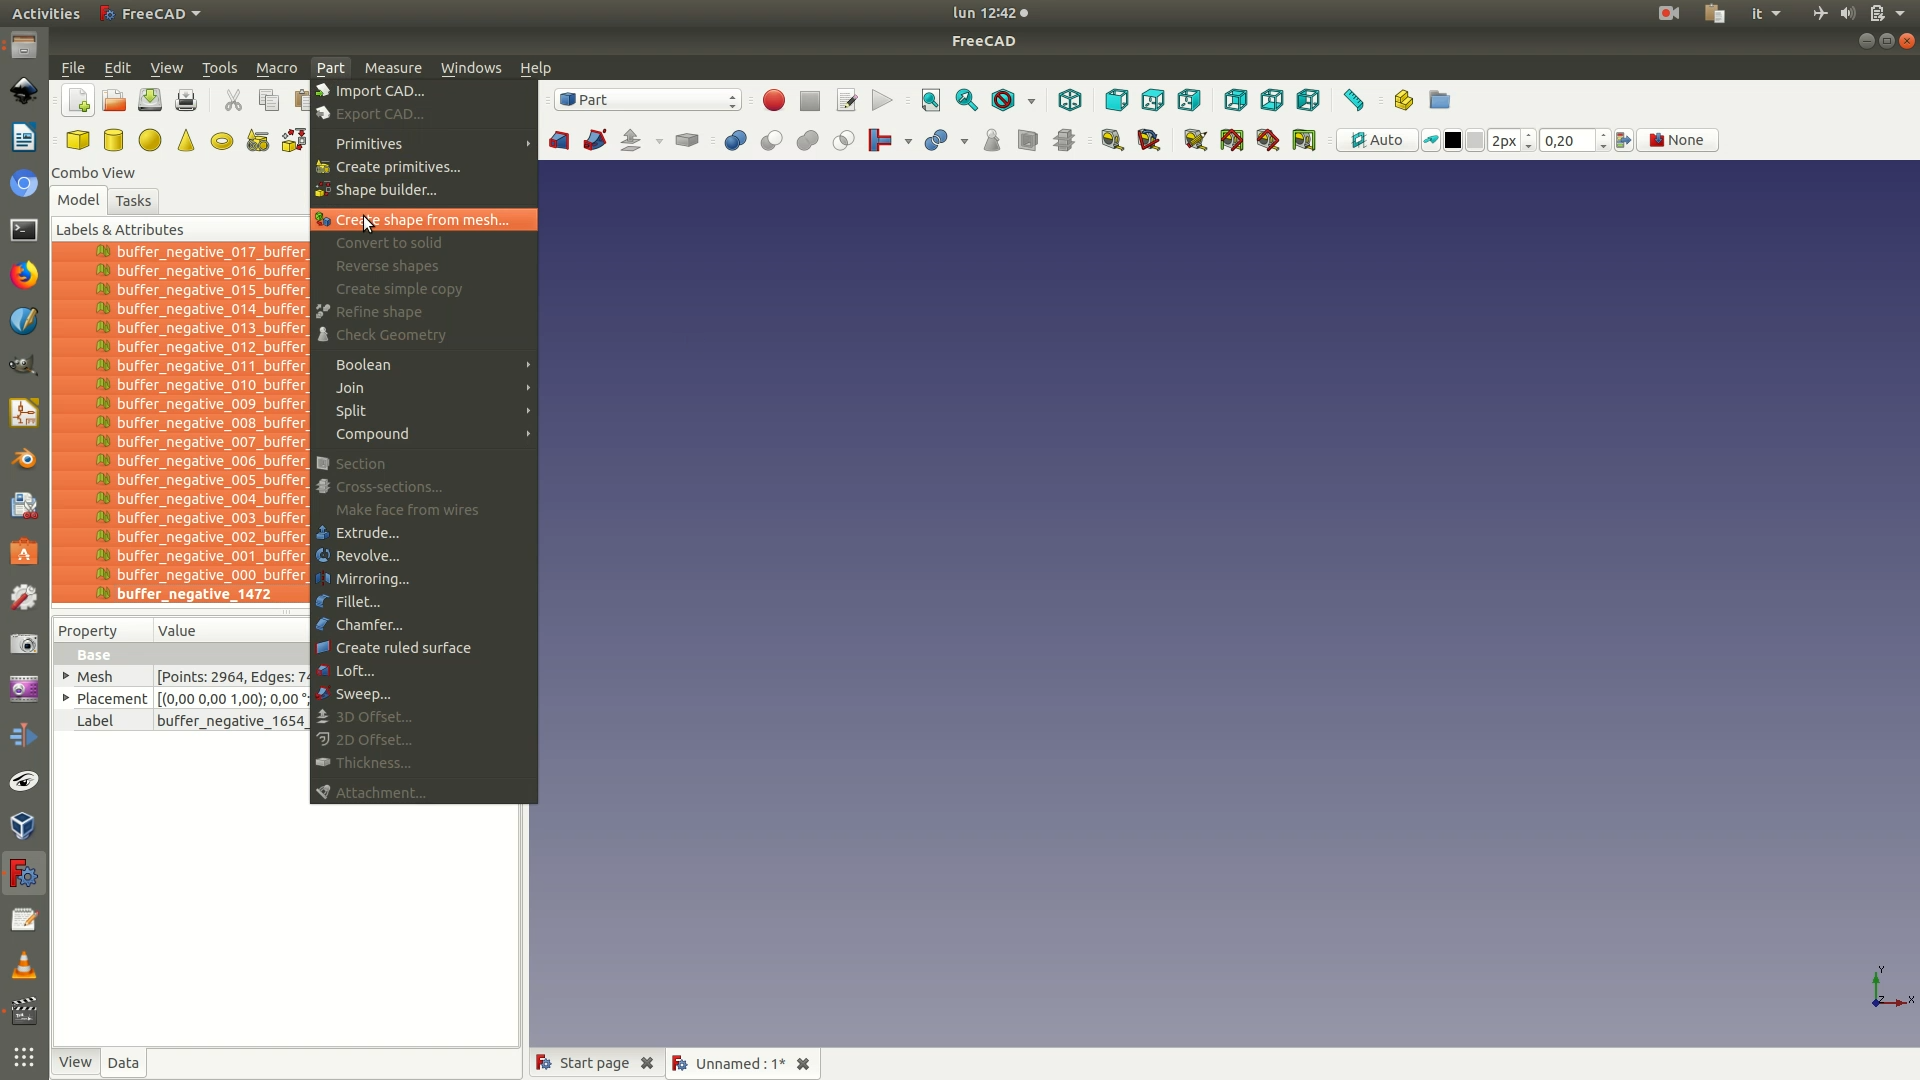Open the macro editor icon with pencil
Image resolution: width=1920 pixels, height=1080 pixels.
[846, 100]
